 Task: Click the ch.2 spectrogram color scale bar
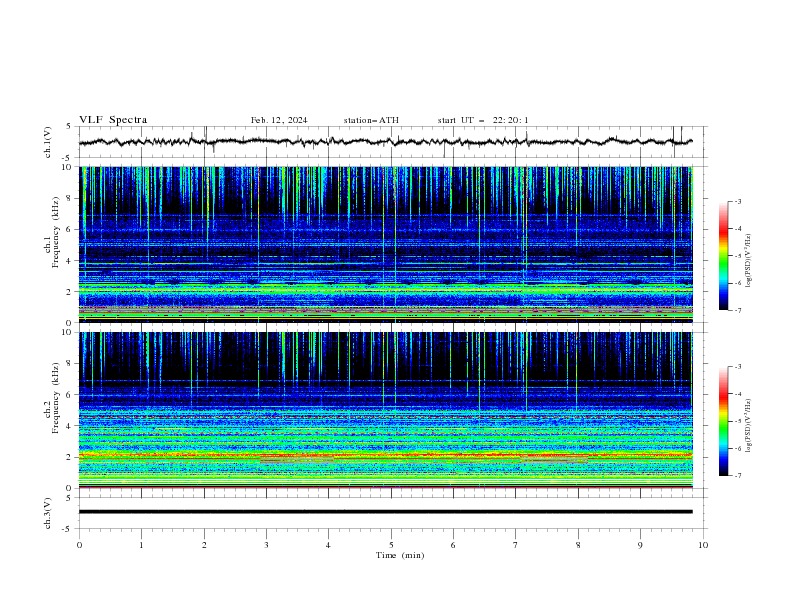point(723,421)
